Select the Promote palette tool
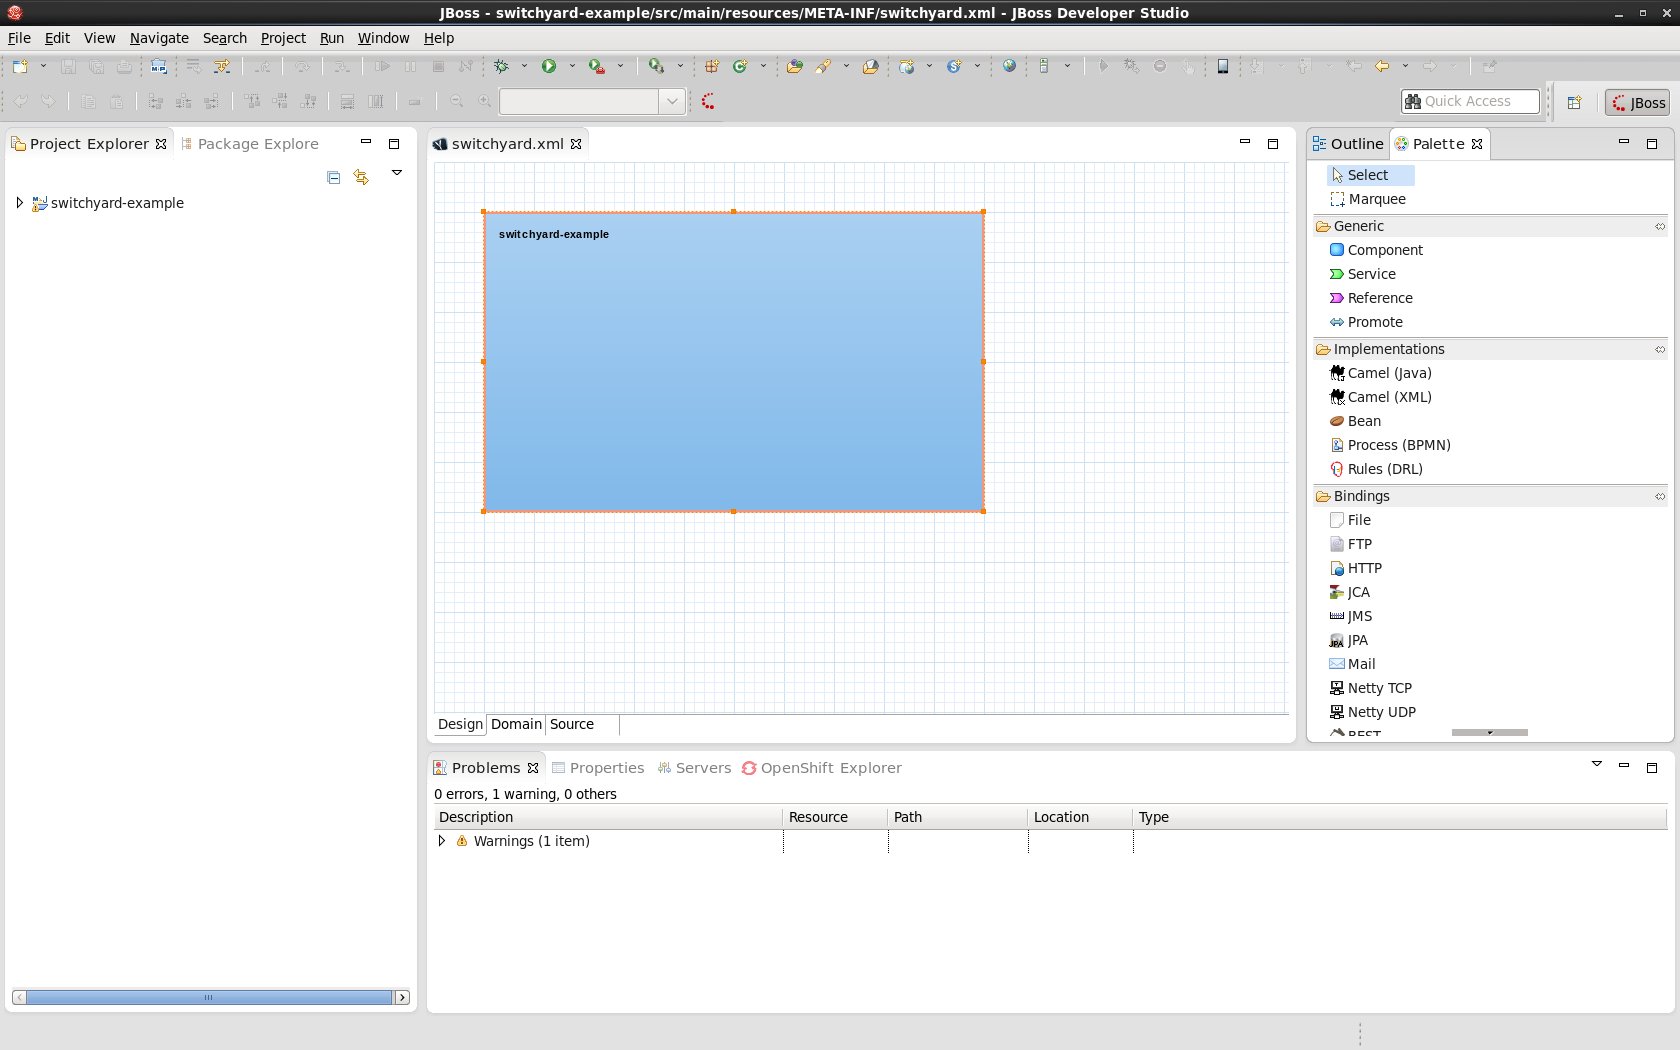Image resolution: width=1680 pixels, height=1050 pixels. coord(1366,322)
